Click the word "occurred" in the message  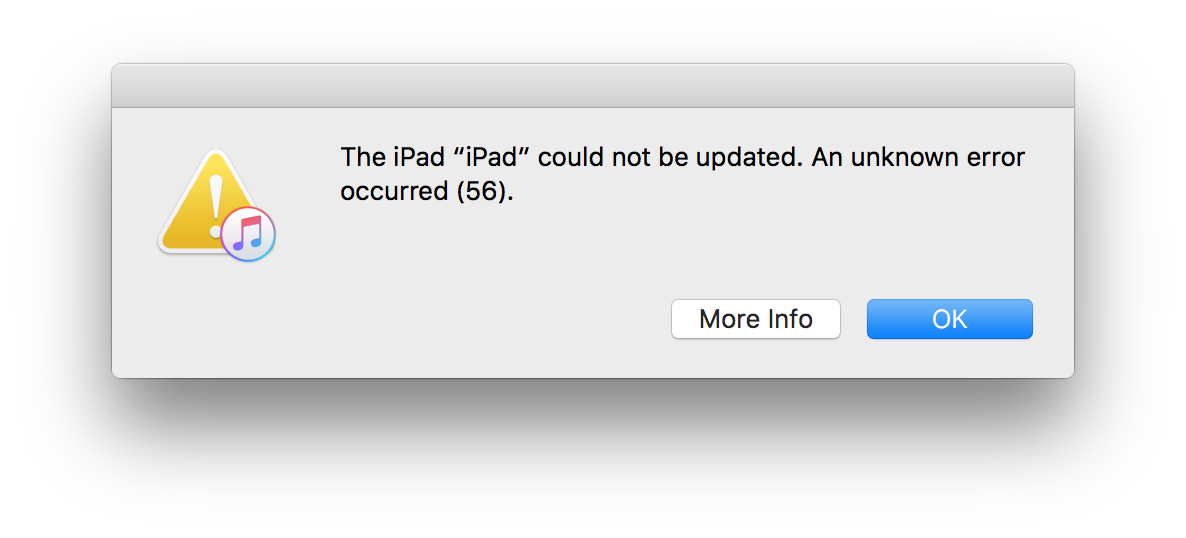(x=394, y=192)
